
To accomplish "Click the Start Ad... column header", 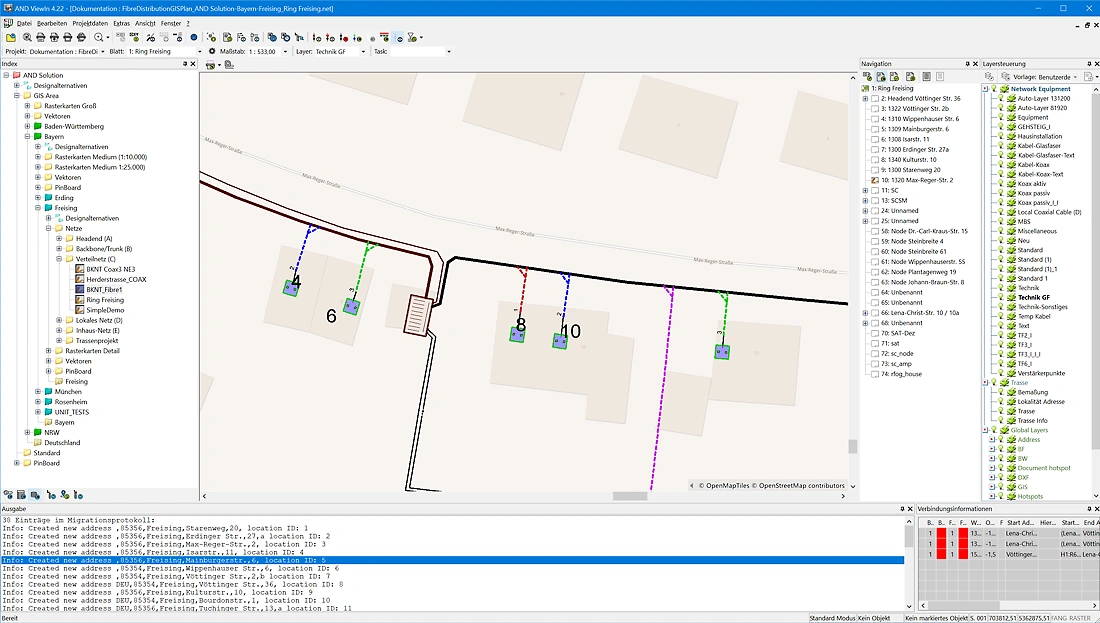I will [1021, 523].
